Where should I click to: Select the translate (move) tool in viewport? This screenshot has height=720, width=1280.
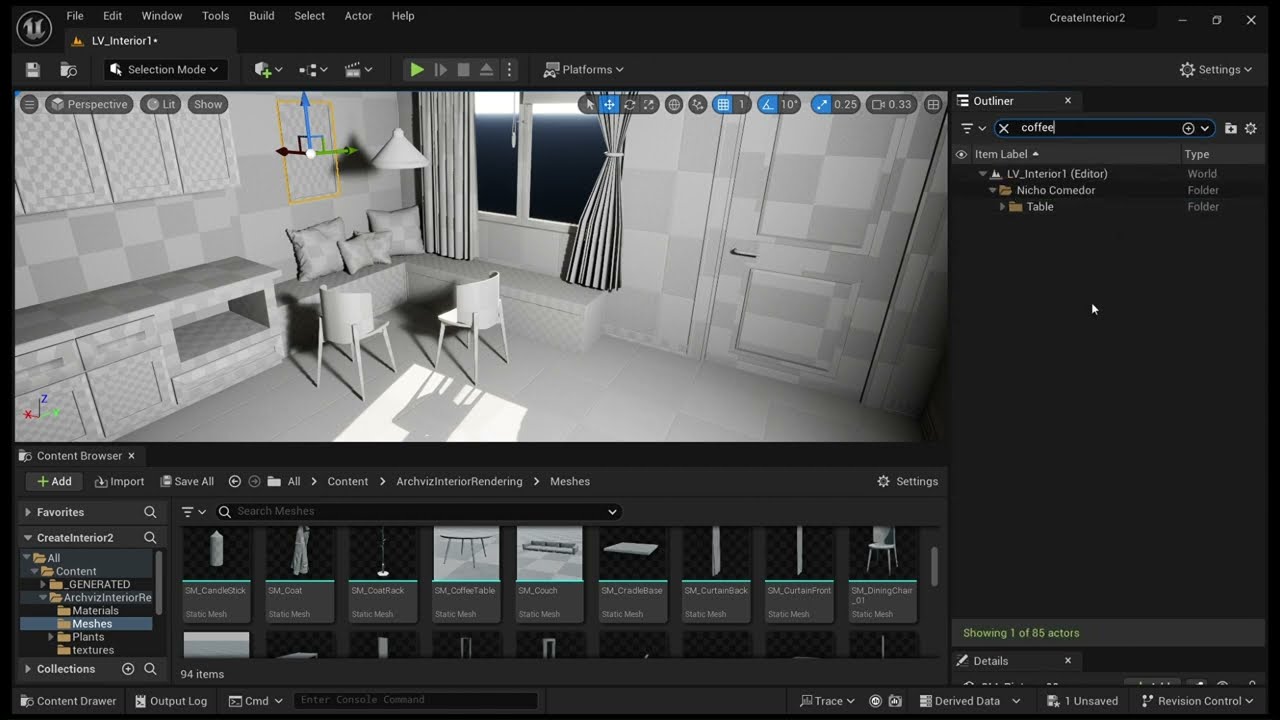coord(609,104)
